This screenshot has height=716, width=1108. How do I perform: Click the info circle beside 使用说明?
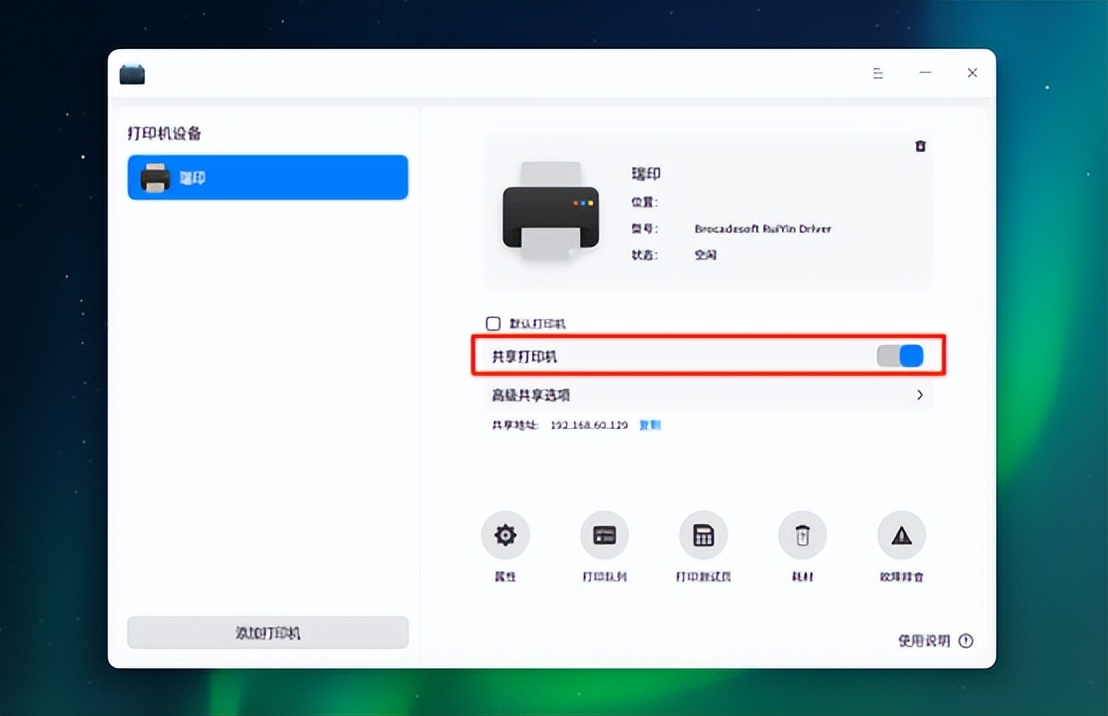[x=964, y=641]
